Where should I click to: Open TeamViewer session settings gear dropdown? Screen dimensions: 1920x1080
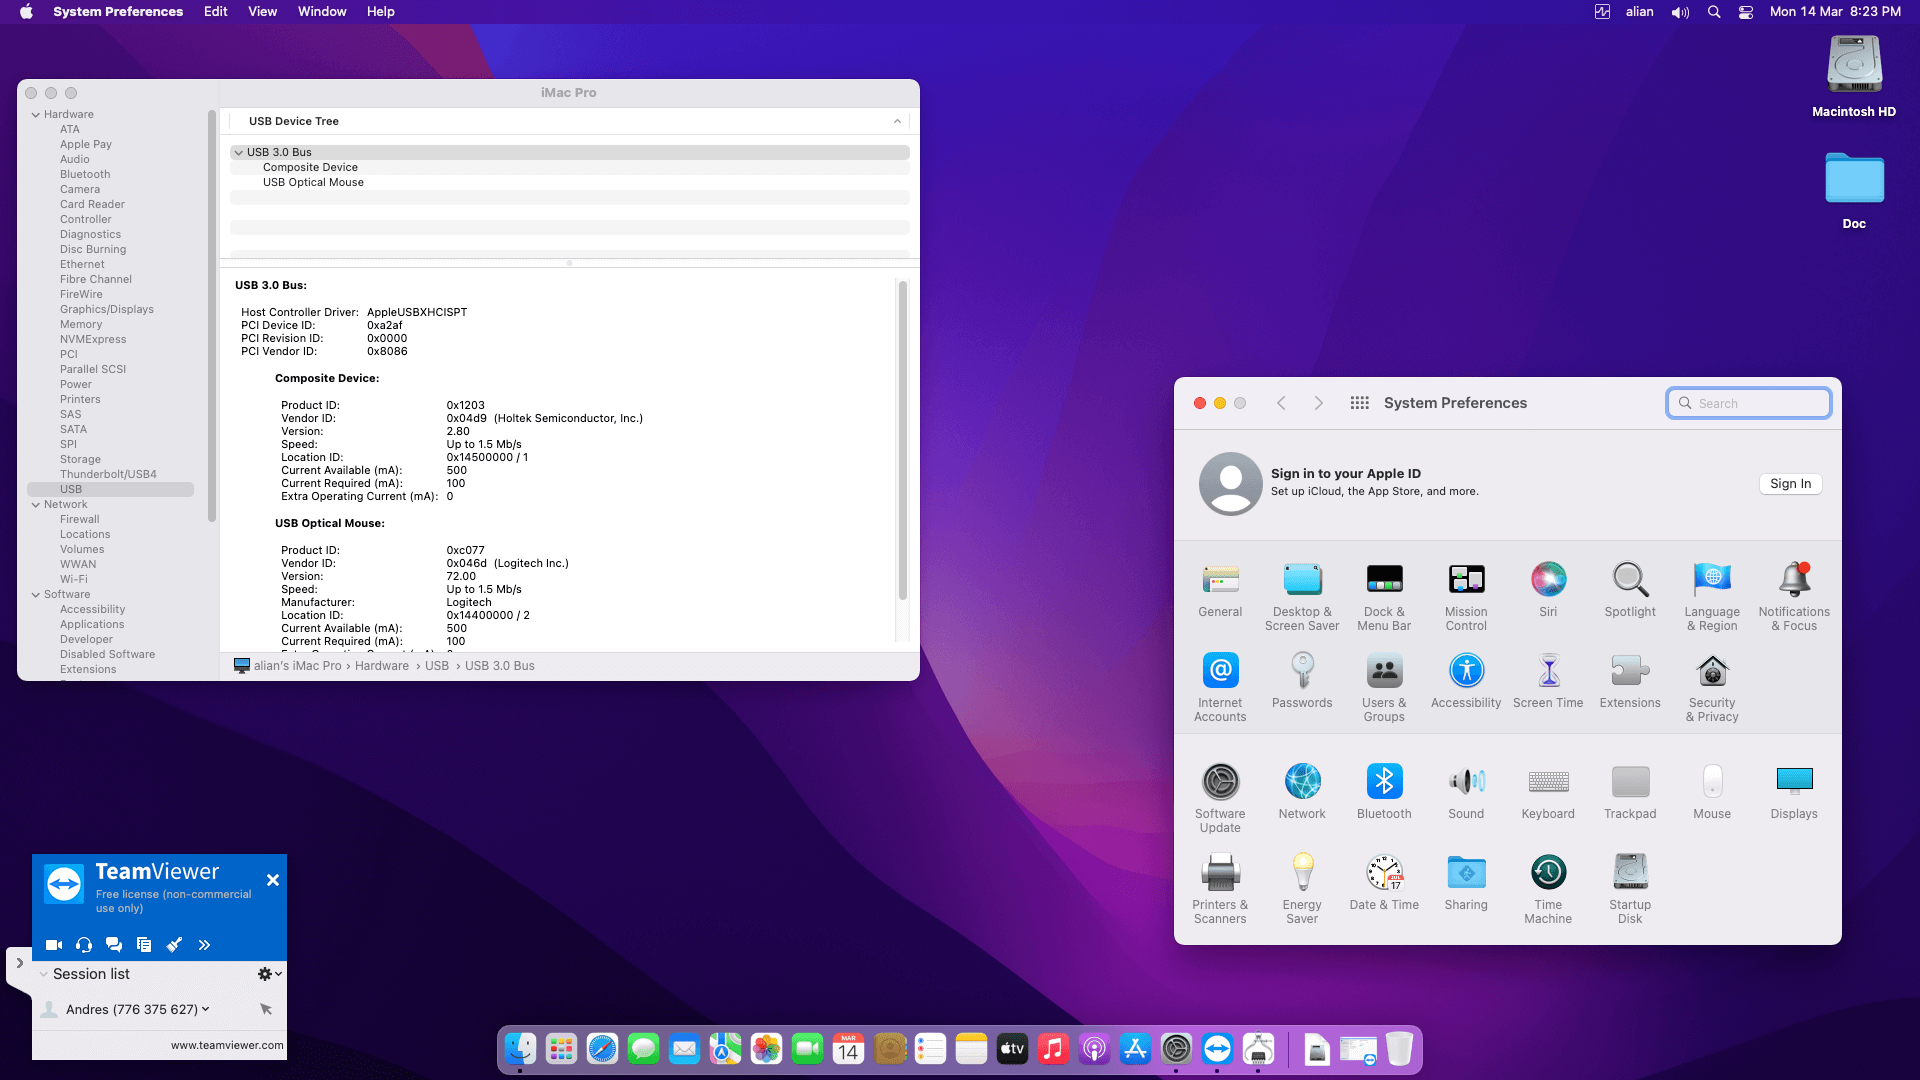(269, 974)
